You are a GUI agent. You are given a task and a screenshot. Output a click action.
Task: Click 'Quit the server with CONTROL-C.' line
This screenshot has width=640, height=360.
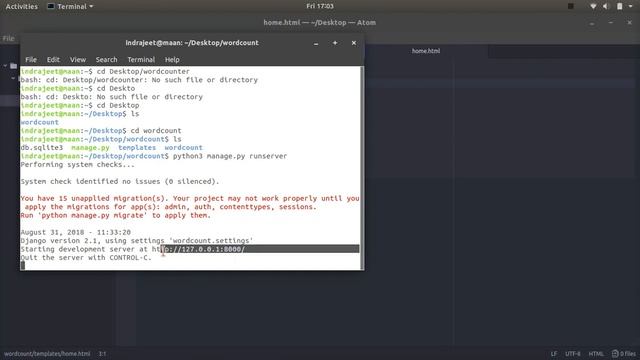tap(86, 258)
